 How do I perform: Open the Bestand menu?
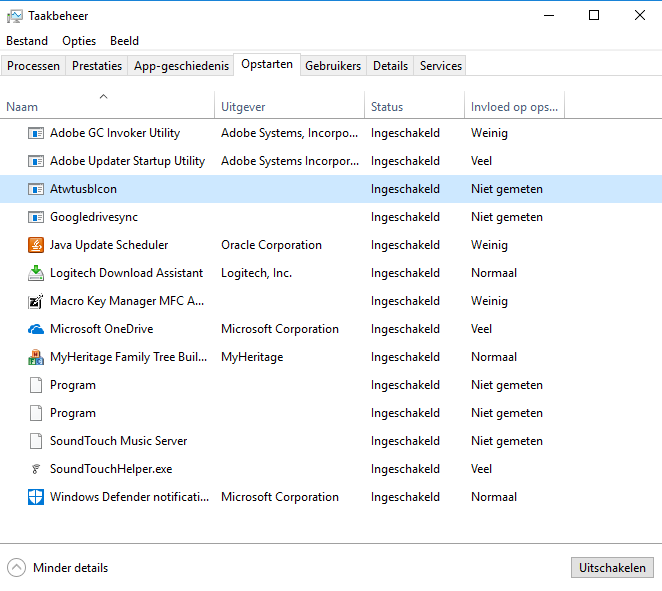[27, 41]
